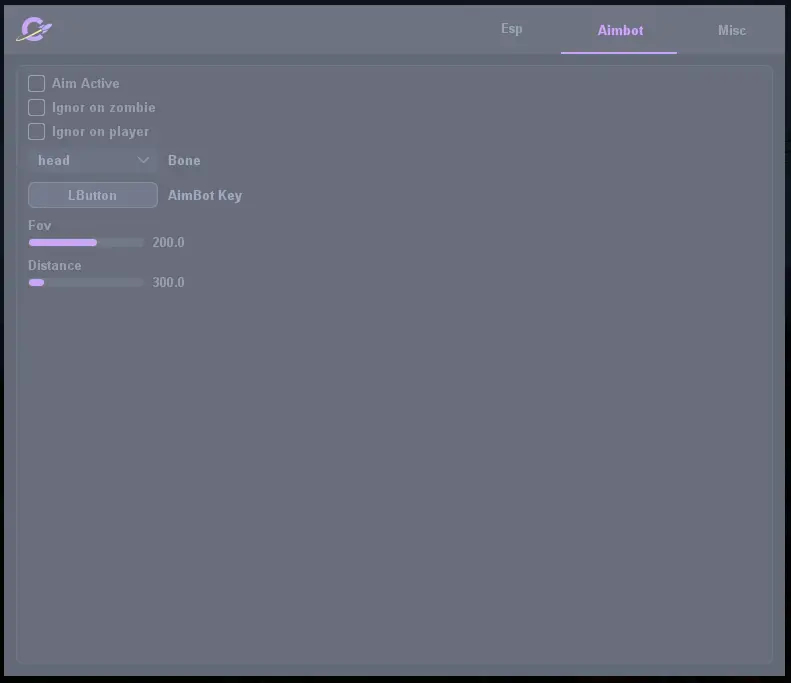Click the Ignor on zombie label
The image size is (791, 683).
pos(103,108)
